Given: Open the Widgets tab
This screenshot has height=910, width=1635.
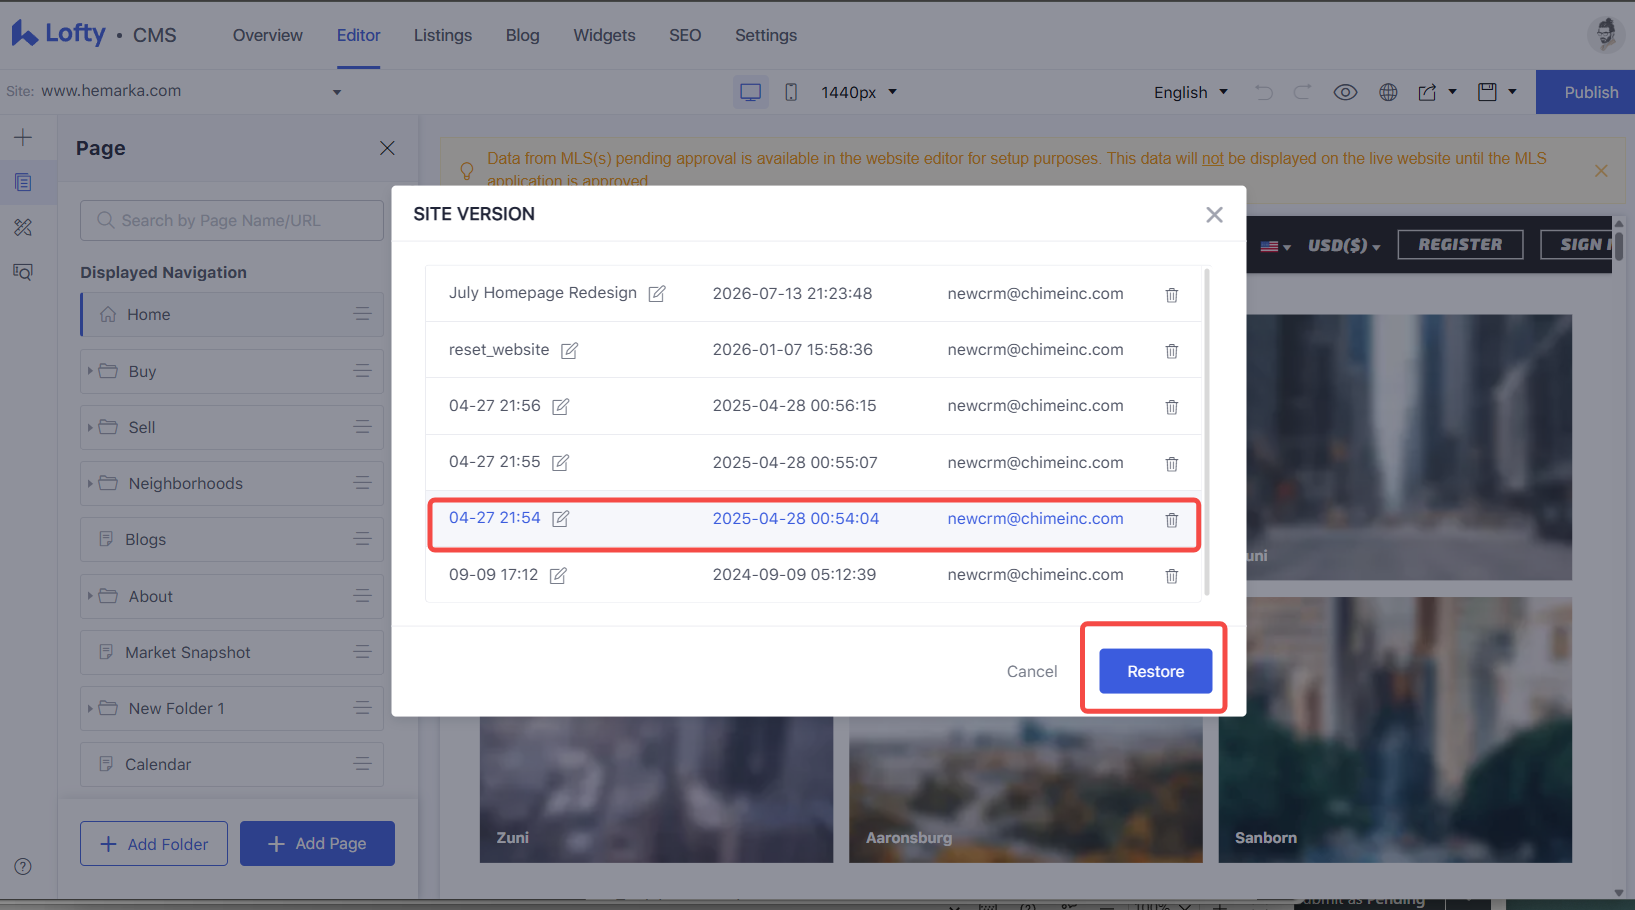Looking at the screenshot, I should pyautogui.click(x=604, y=35).
